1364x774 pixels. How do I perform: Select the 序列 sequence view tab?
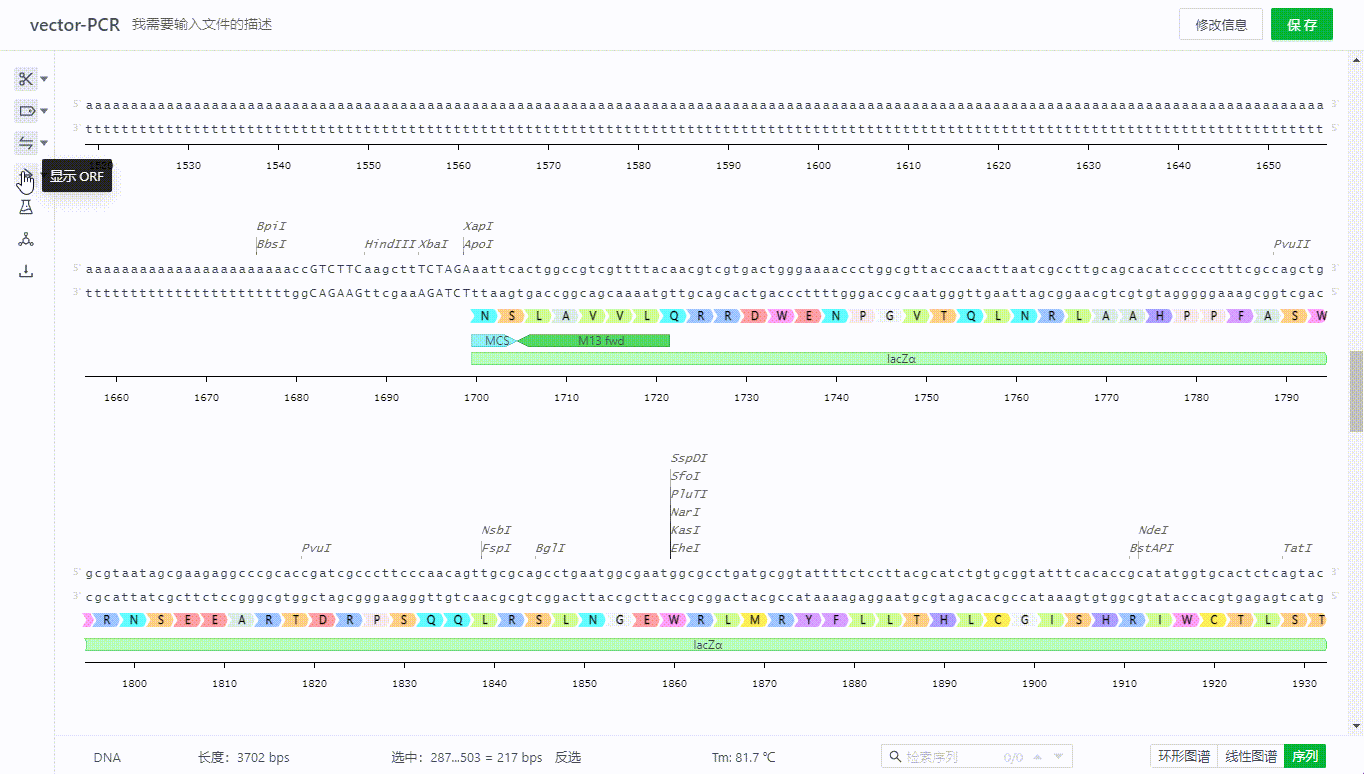(x=1304, y=757)
